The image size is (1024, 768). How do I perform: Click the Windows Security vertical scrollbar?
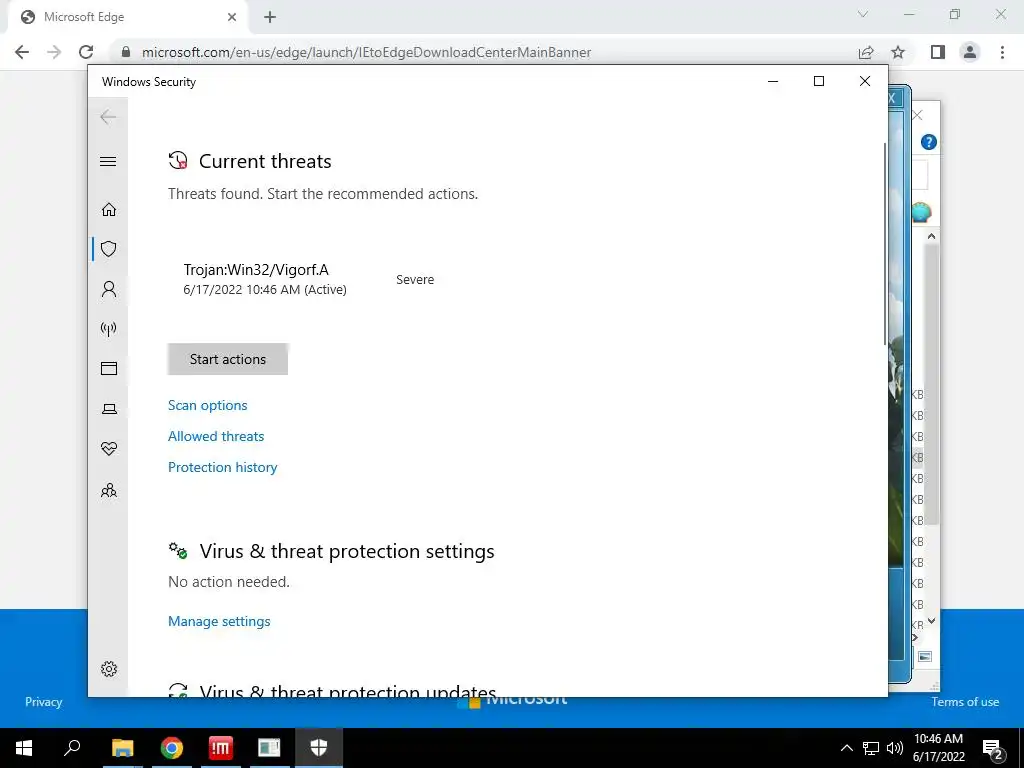(885, 244)
